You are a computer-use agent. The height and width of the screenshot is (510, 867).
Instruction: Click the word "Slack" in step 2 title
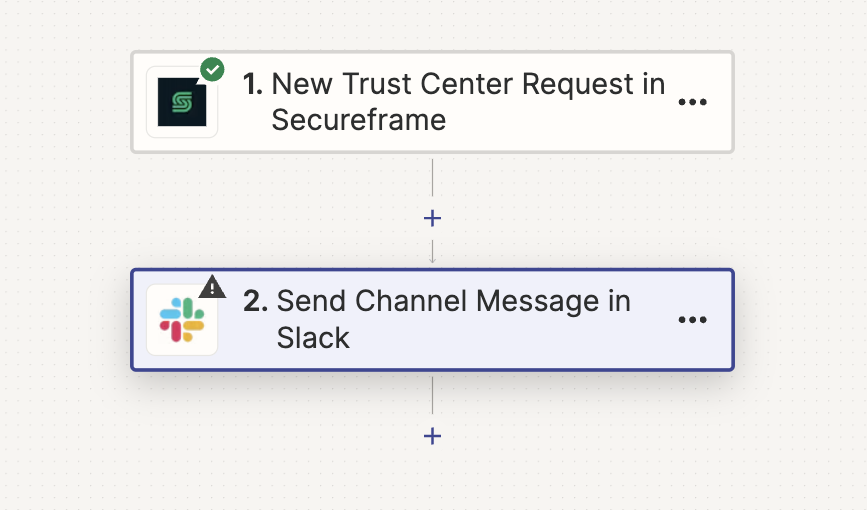pyautogui.click(x=313, y=338)
